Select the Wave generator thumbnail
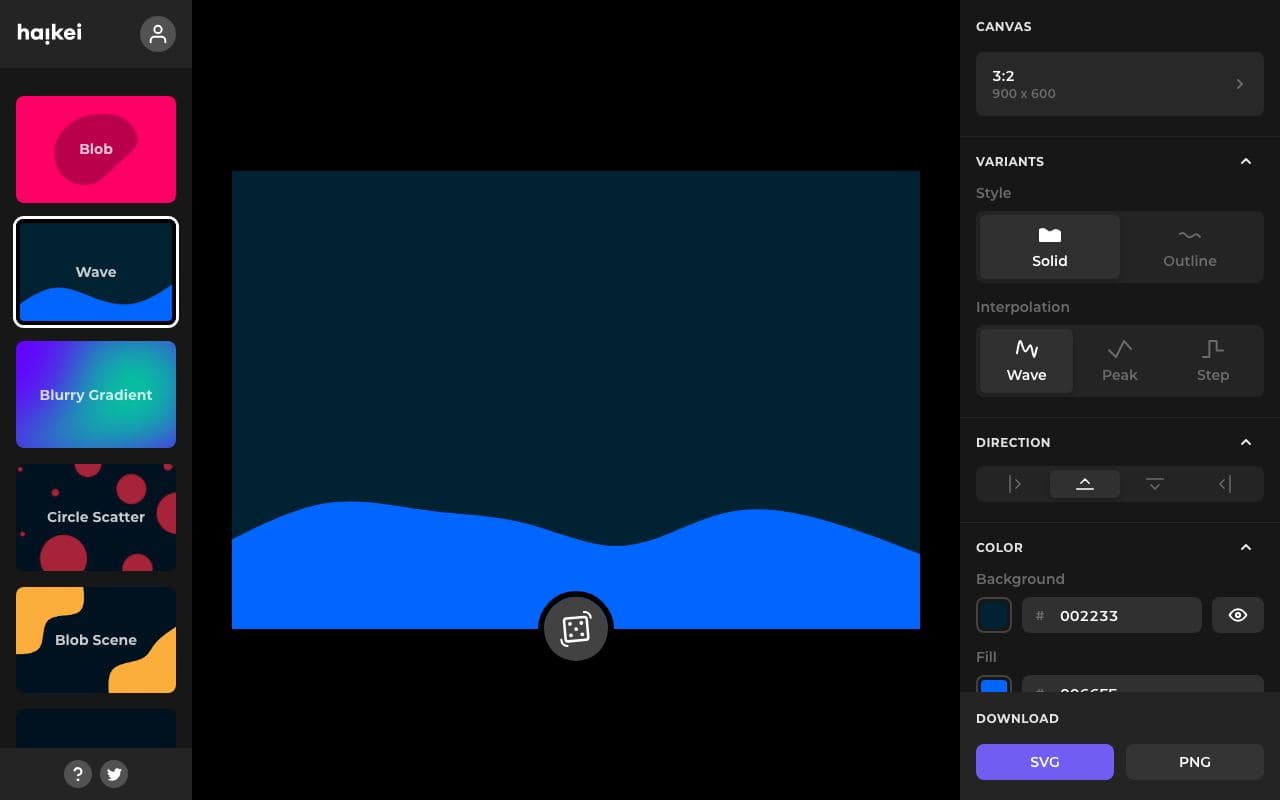This screenshot has width=1280, height=800. (96, 272)
